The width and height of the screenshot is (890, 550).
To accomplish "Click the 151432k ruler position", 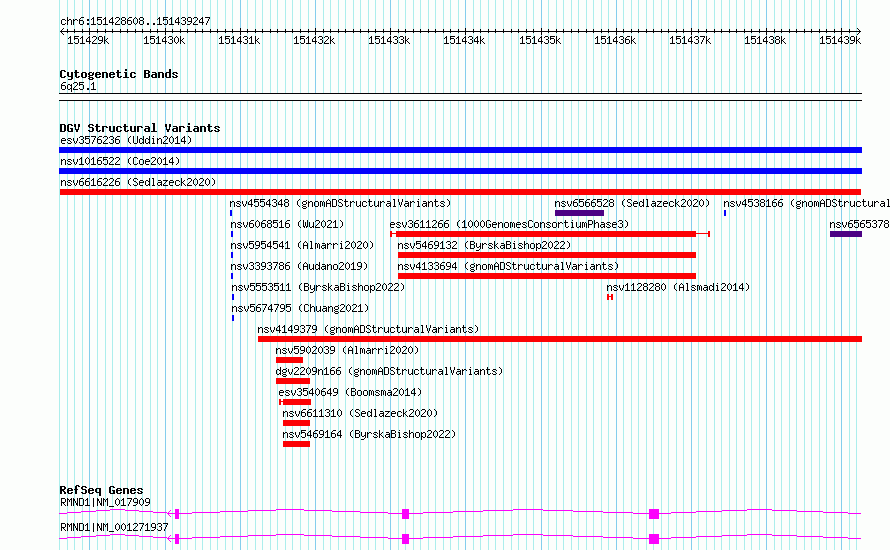I will tap(314, 40).
